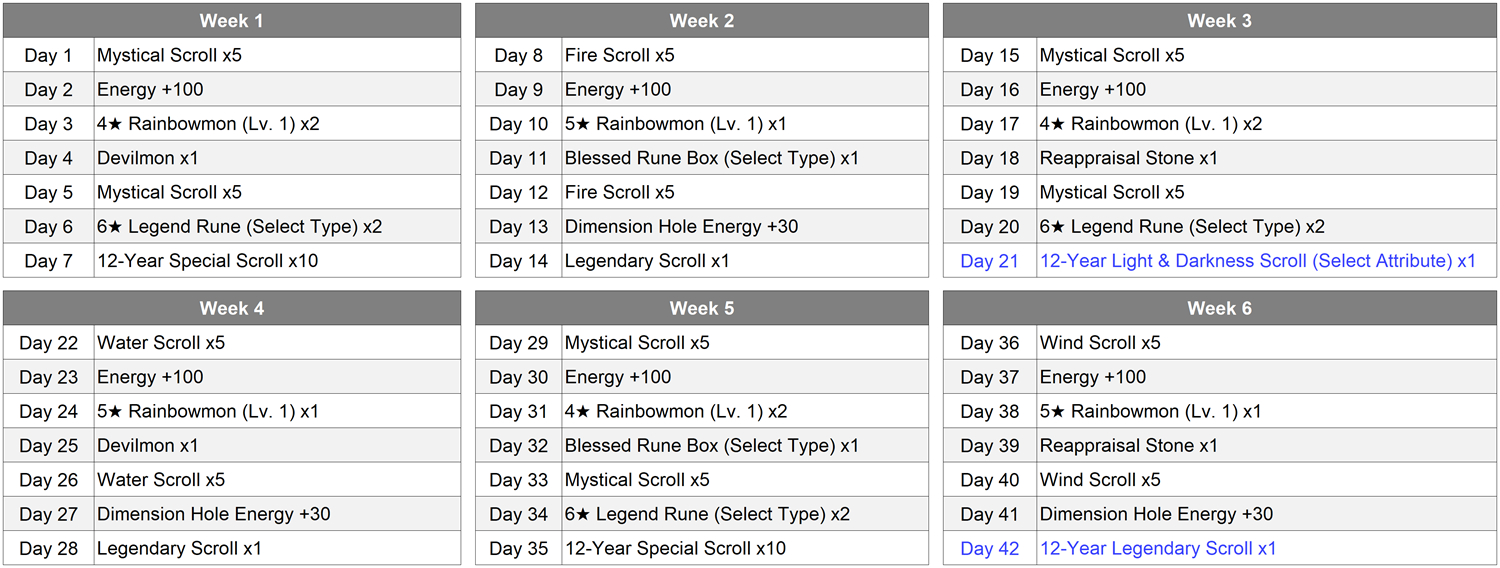This screenshot has width=1500, height=568.
Task: Click the blue Day 42 label
Action: pyautogui.click(x=989, y=548)
